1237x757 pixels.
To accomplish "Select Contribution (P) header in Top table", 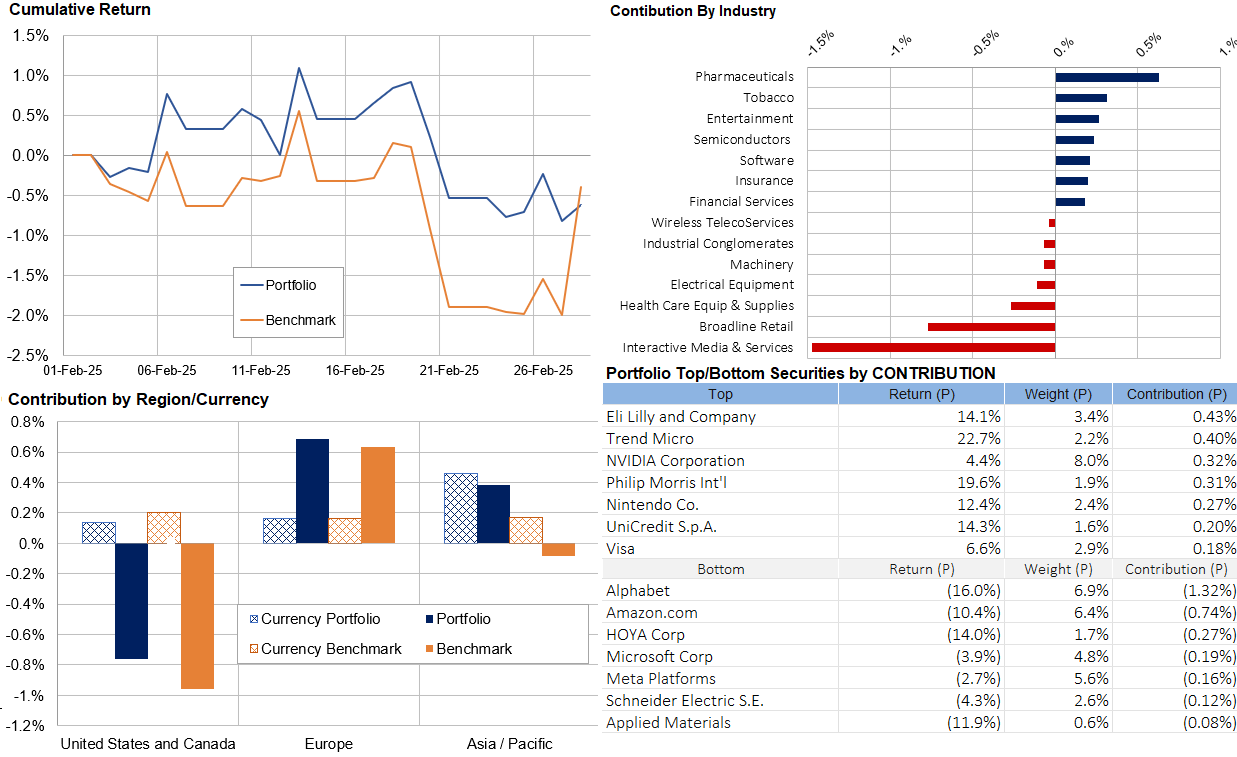I will pos(1176,394).
